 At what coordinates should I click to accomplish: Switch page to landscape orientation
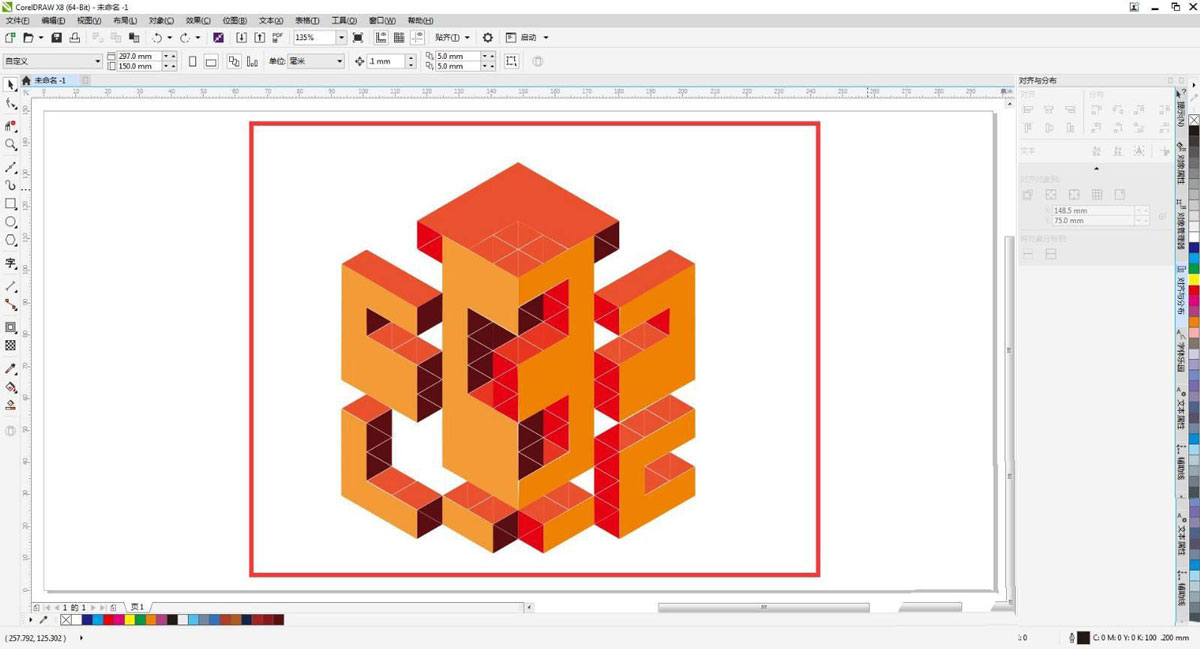coord(211,62)
